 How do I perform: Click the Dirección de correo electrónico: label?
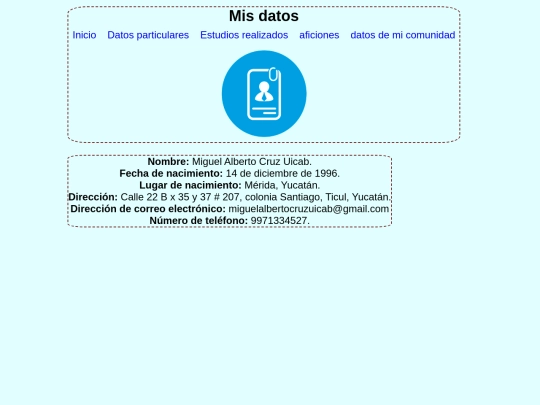tap(148, 209)
